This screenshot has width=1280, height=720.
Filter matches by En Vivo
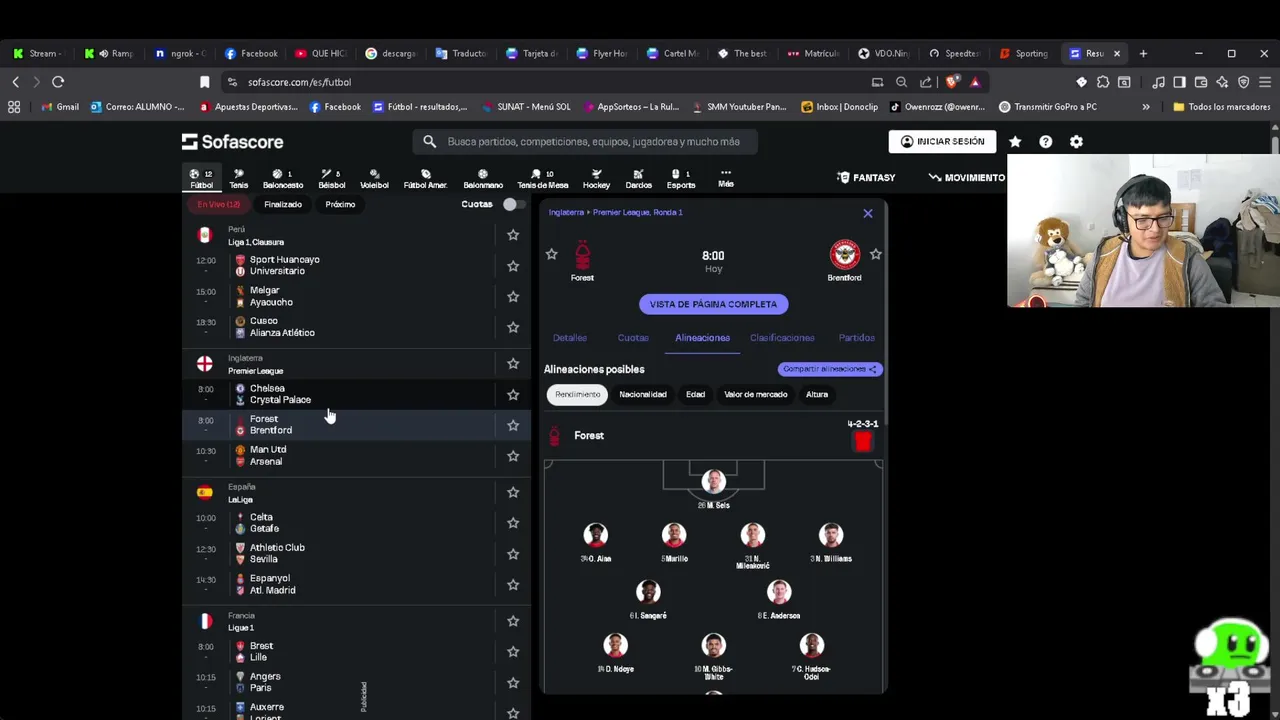pos(218,204)
